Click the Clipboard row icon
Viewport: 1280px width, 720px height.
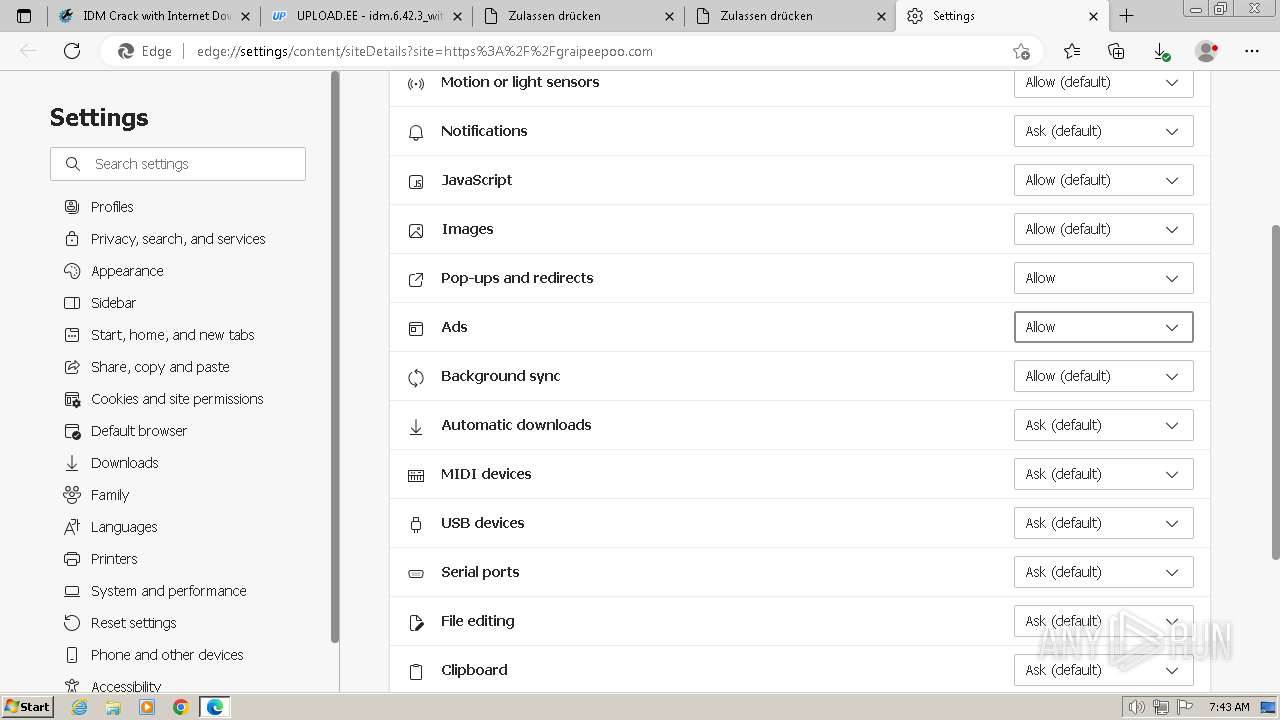click(x=416, y=671)
